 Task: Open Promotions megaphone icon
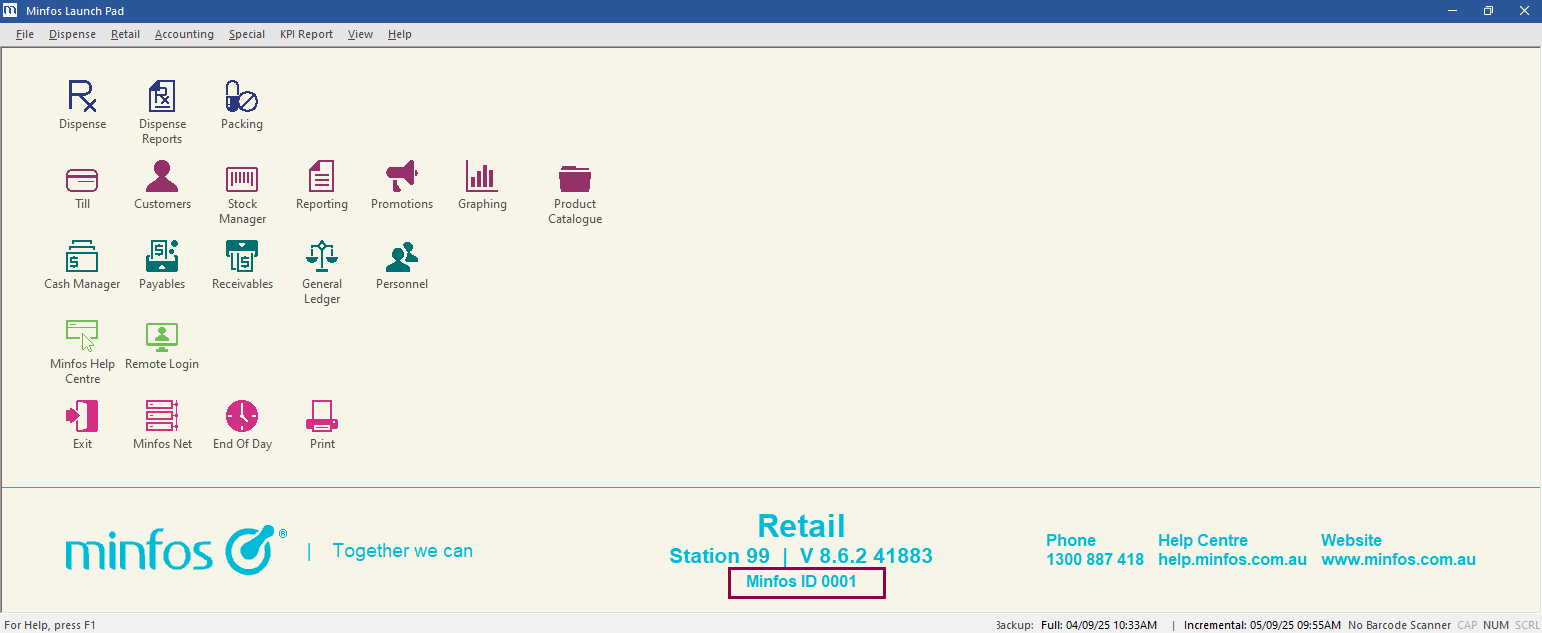coord(402,176)
